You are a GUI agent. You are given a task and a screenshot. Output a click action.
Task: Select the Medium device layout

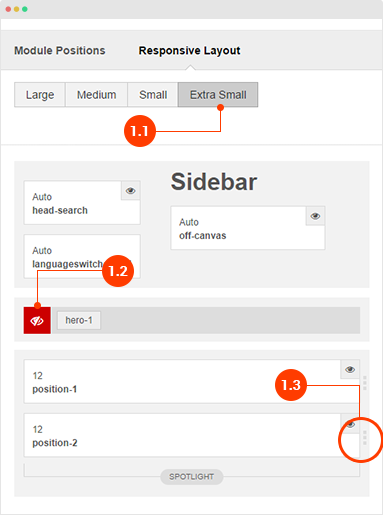pyautogui.click(x=96, y=95)
